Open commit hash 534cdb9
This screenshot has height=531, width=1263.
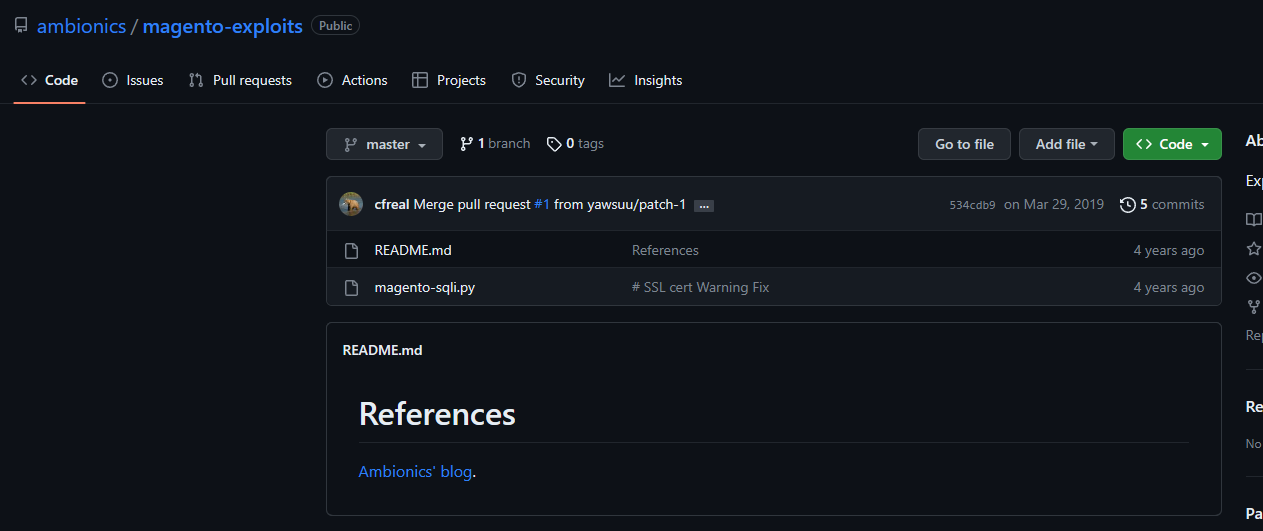(972, 205)
